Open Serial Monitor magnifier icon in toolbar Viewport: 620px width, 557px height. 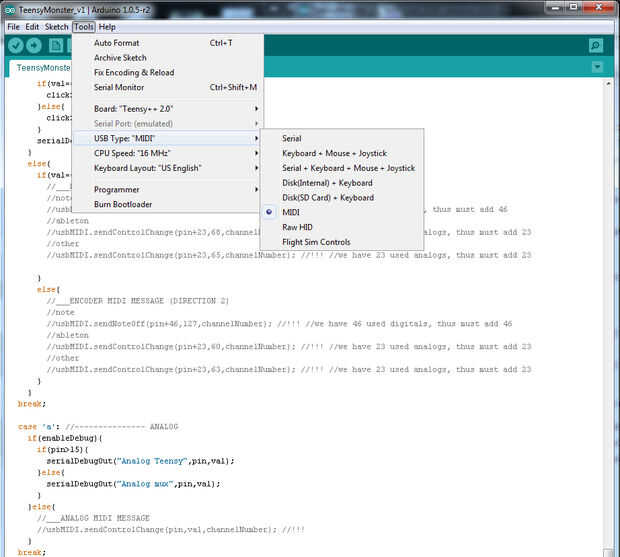596,45
